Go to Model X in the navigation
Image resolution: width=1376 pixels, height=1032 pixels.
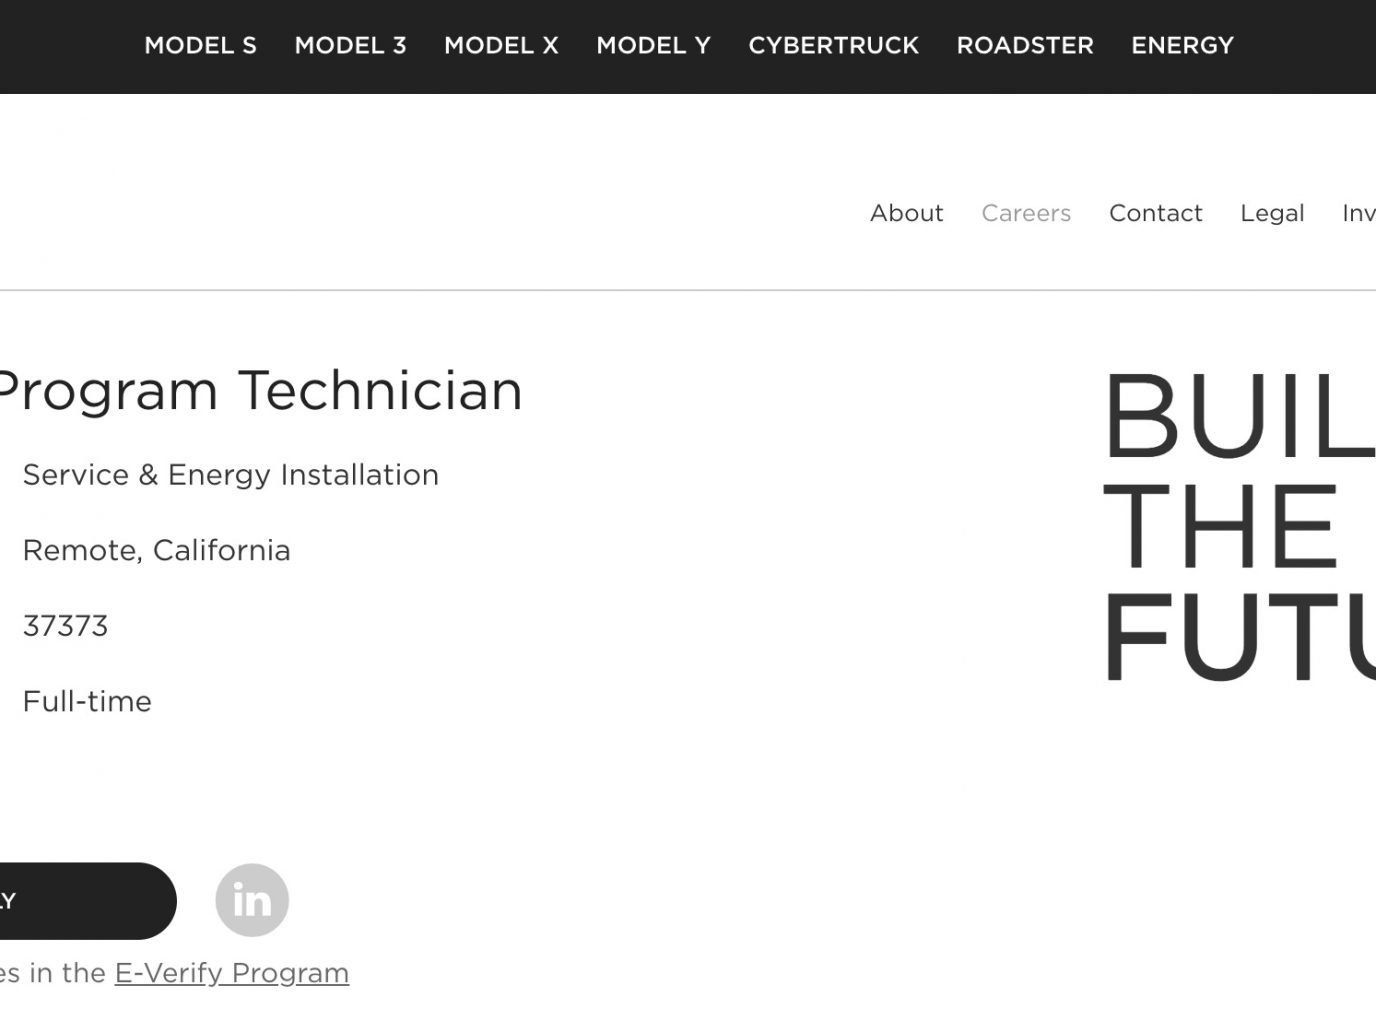coord(501,46)
